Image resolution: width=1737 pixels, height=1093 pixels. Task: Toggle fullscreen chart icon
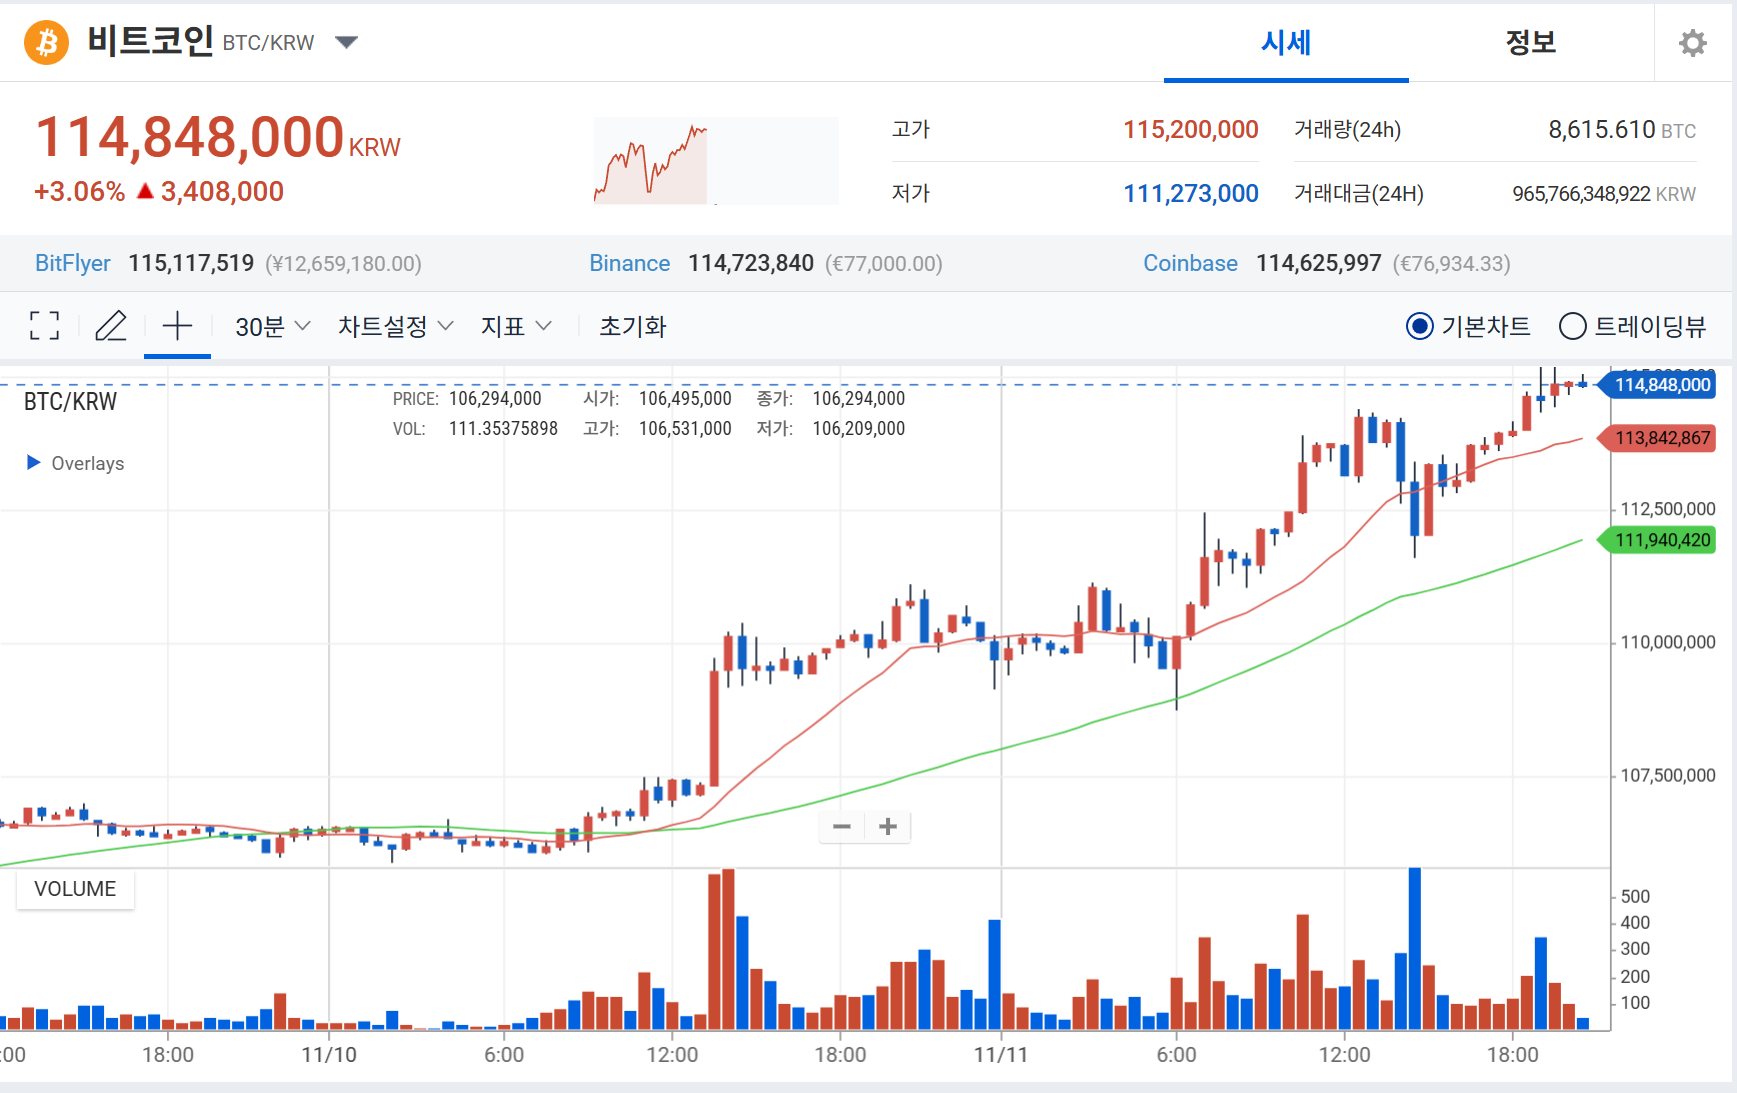(44, 326)
